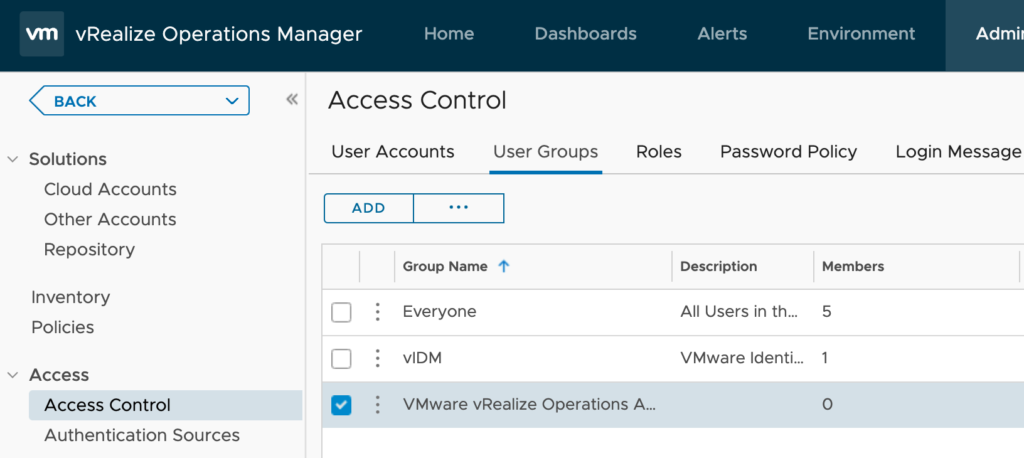Click the ADD button
The height and width of the screenshot is (458, 1024).
pos(368,208)
